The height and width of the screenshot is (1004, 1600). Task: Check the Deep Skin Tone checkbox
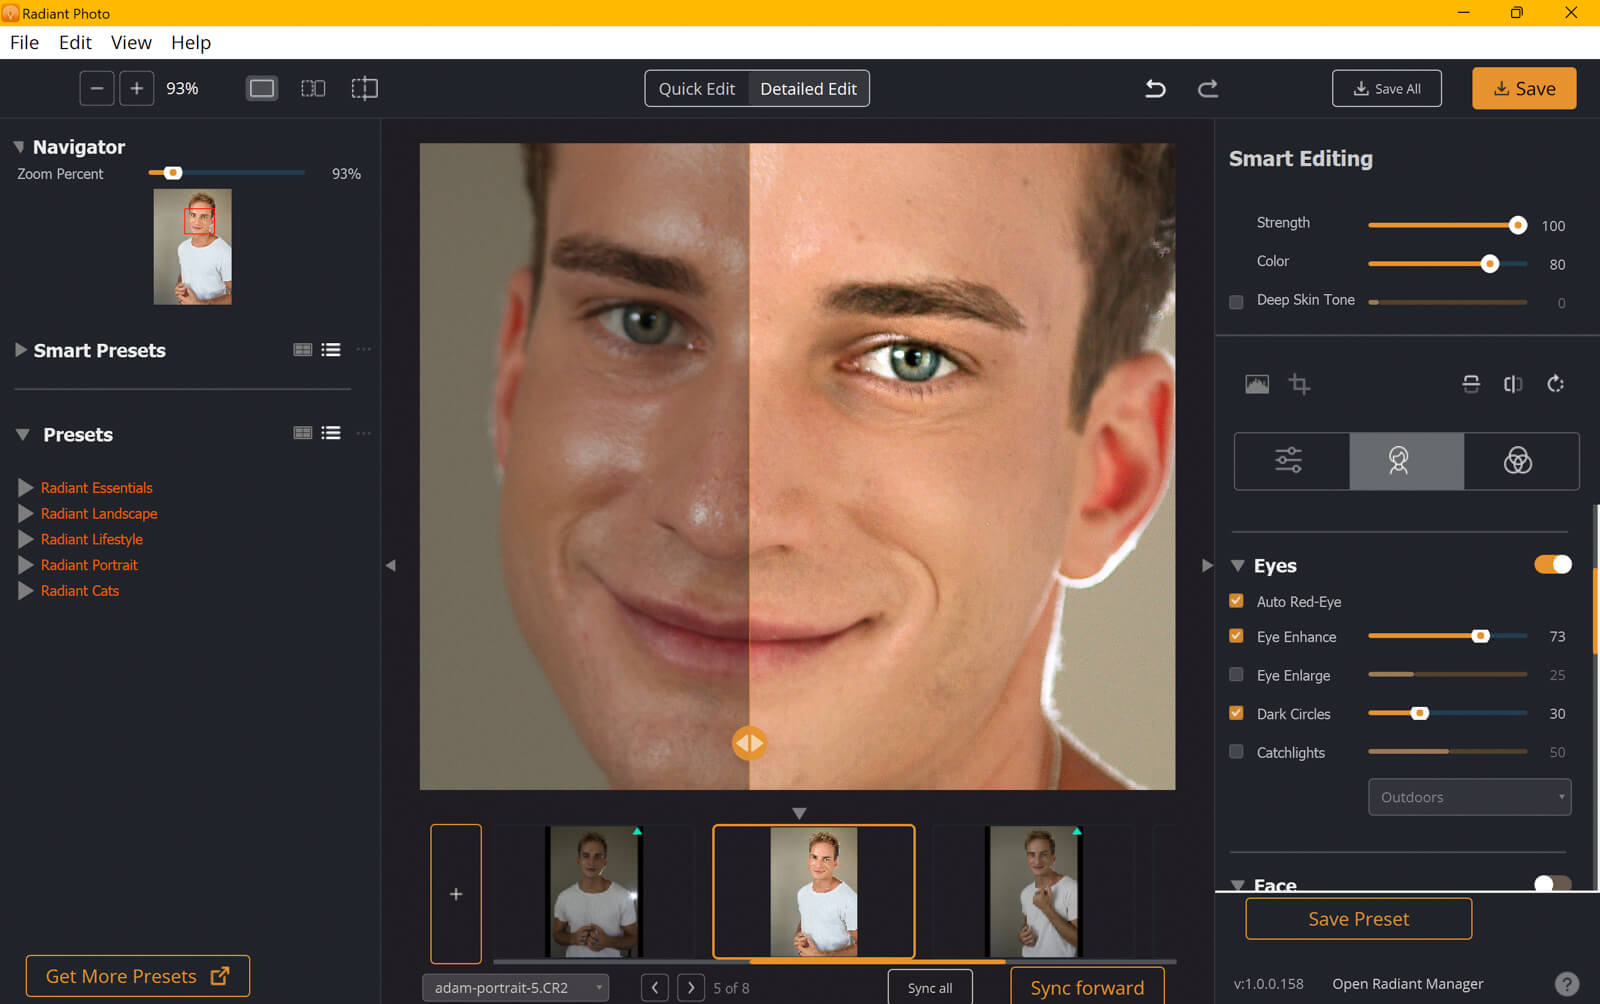[x=1236, y=301]
